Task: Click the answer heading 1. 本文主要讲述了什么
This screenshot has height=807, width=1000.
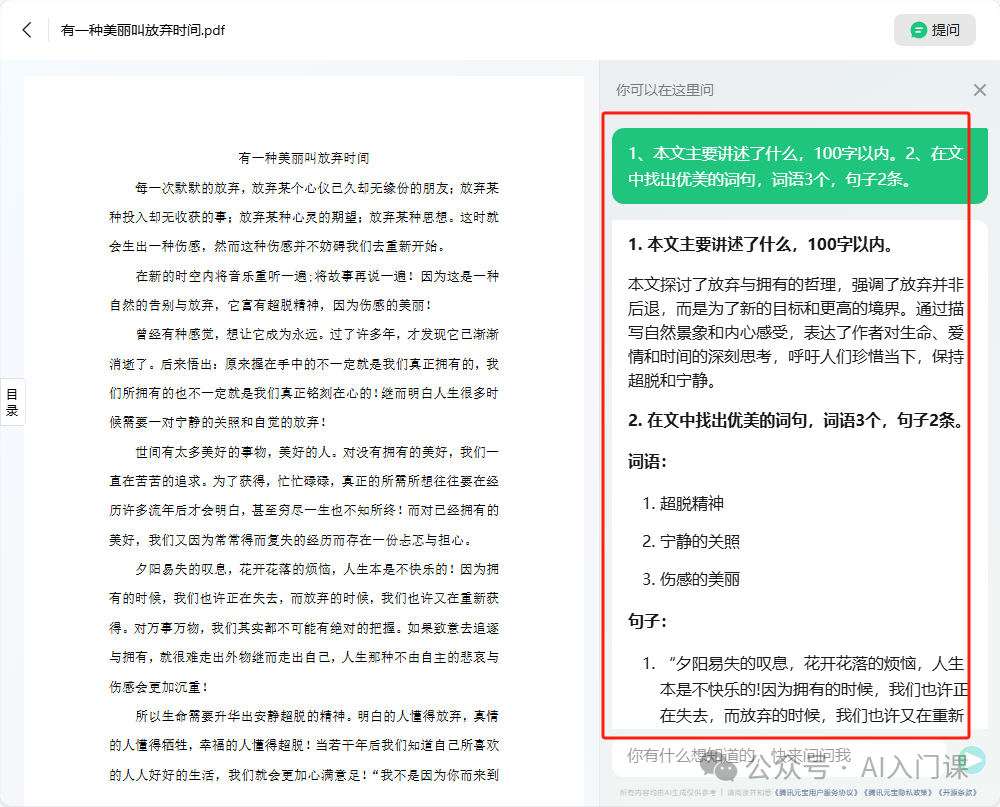Action: pyautogui.click(x=761, y=245)
